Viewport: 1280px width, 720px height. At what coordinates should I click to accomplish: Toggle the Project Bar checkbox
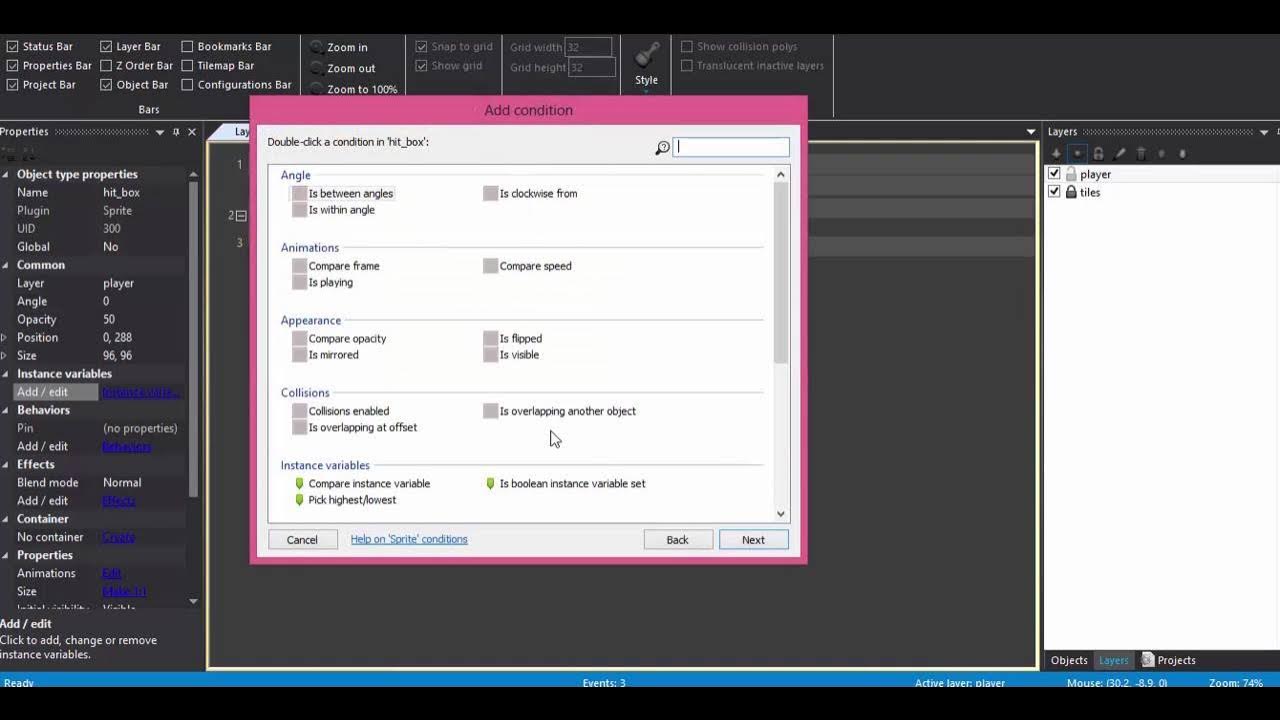(12, 85)
